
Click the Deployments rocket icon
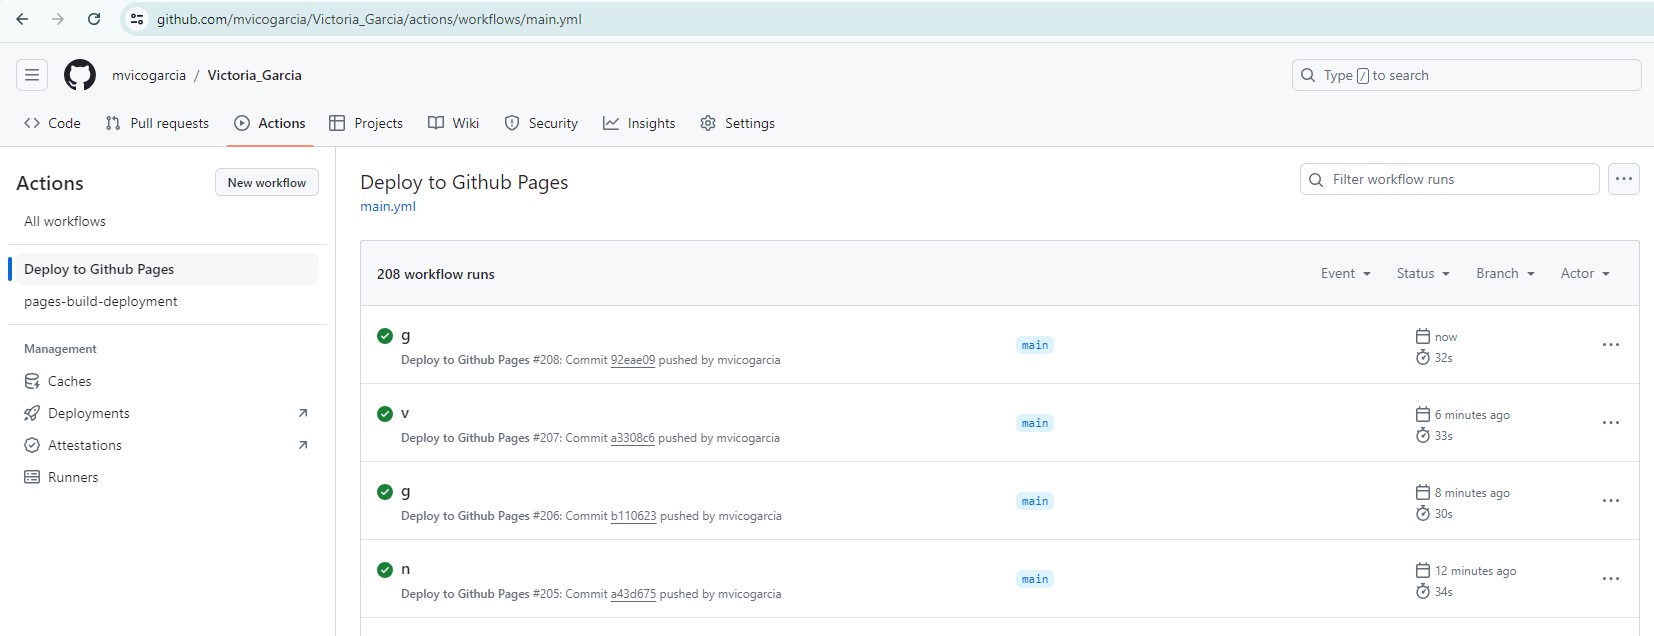(x=32, y=413)
